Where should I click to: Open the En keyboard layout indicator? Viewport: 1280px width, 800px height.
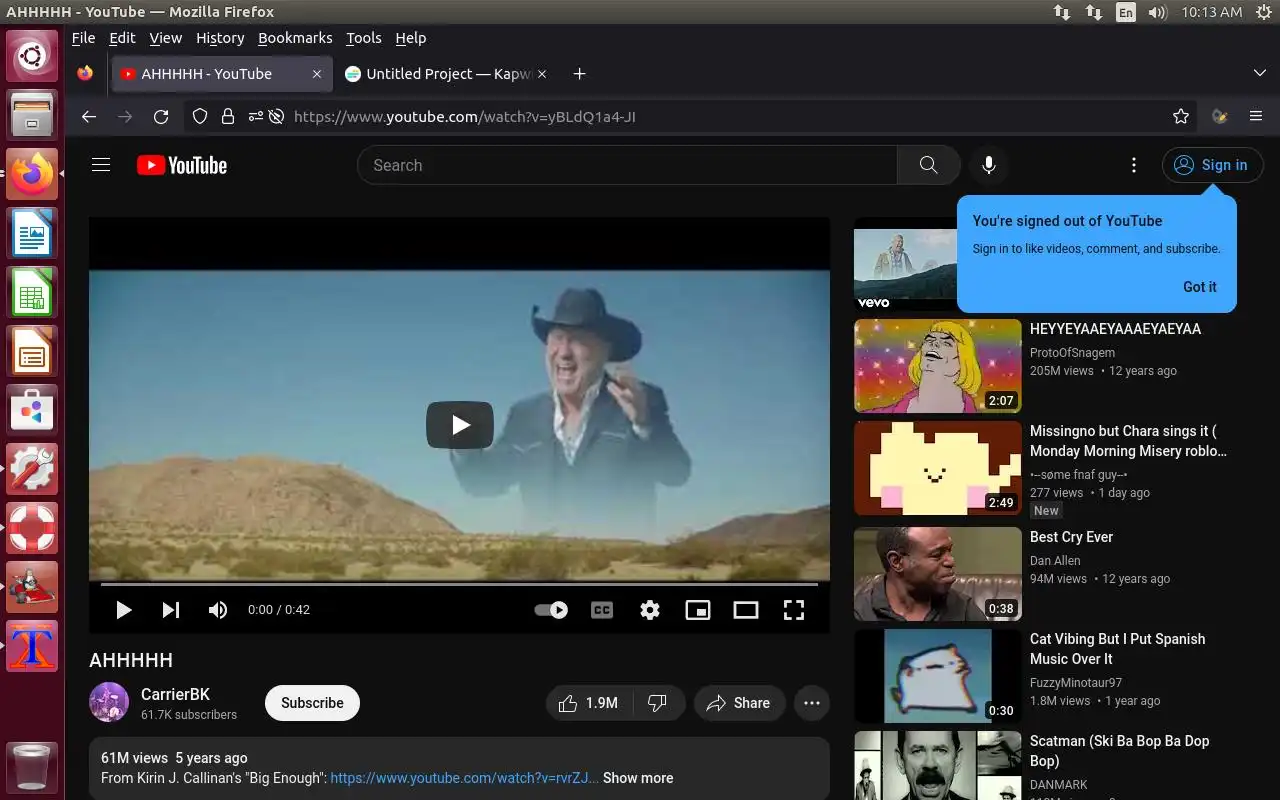coord(1126,12)
